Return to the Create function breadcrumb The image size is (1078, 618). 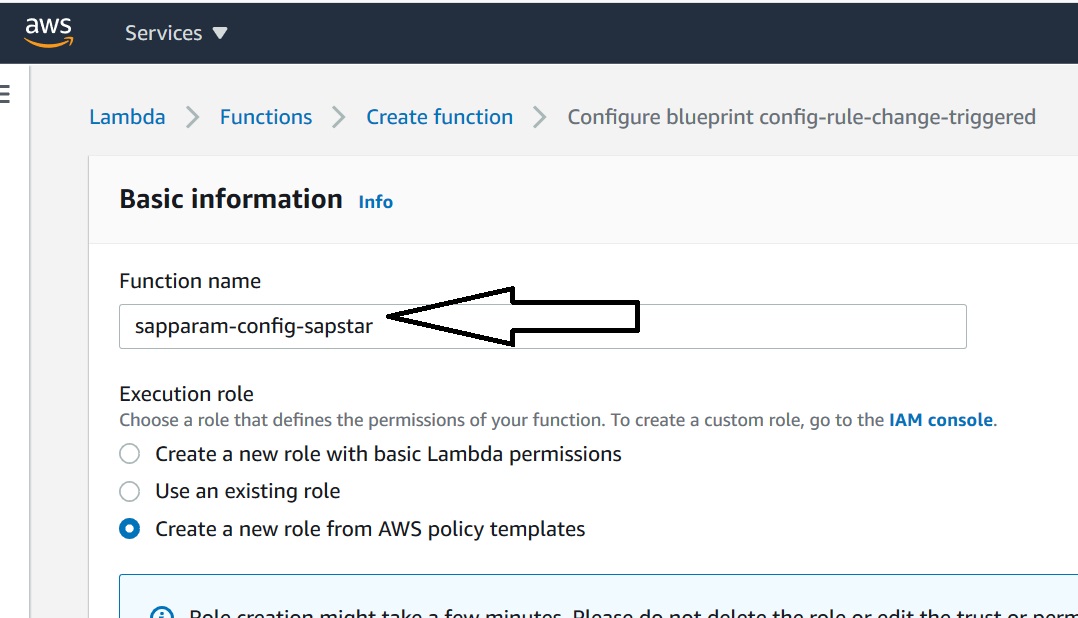tap(439, 117)
